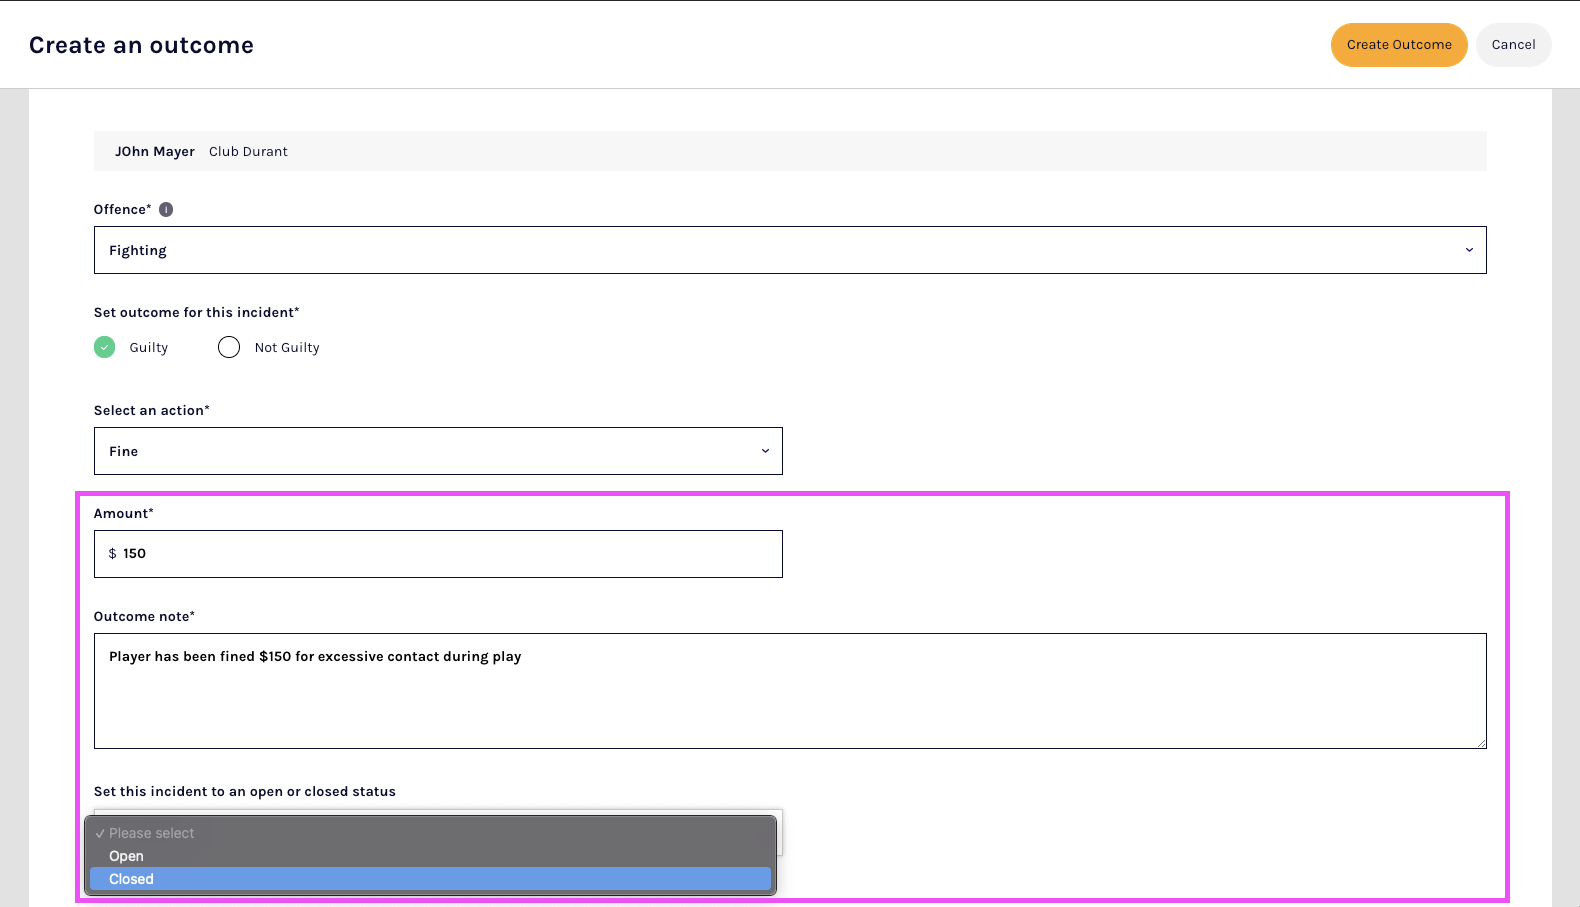Viewport: 1580px width, 907px height.
Task: Expand the Select an action dropdown showing Fine
Action: pos(437,451)
